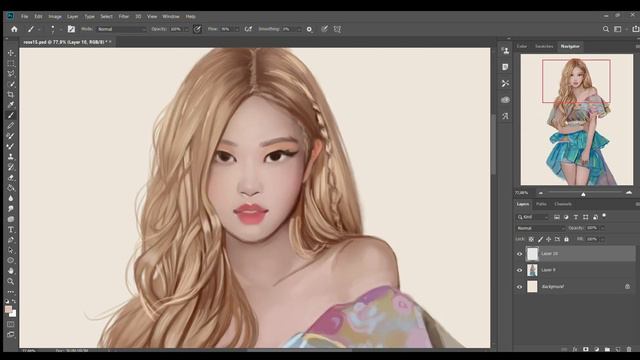The height and width of the screenshot is (360, 640).
Task: Select the Magic Wand tool
Action: point(11,84)
